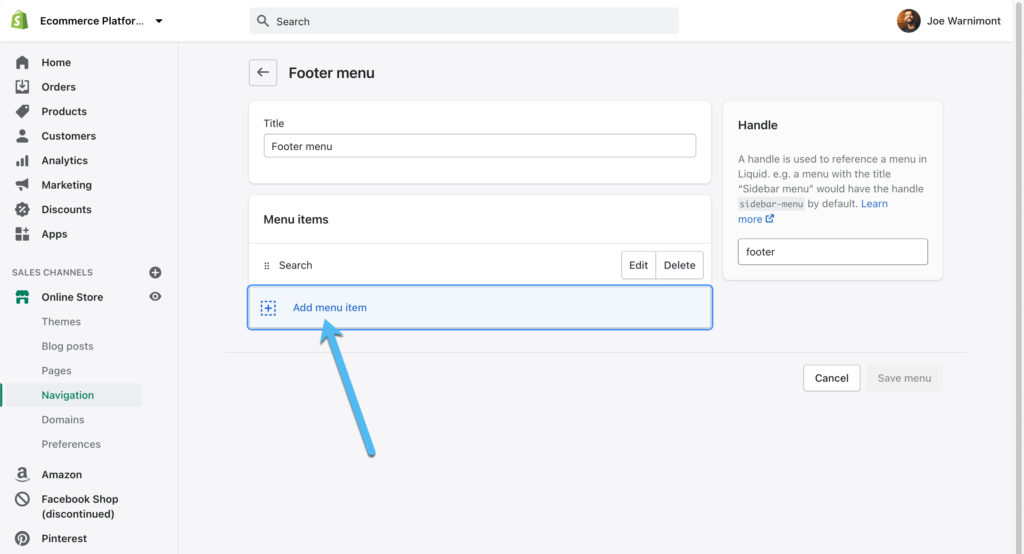Delete the Search menu item
The width and height of the screenshot is (1024, 554).
pyautogui.click(x=679, y=265)
